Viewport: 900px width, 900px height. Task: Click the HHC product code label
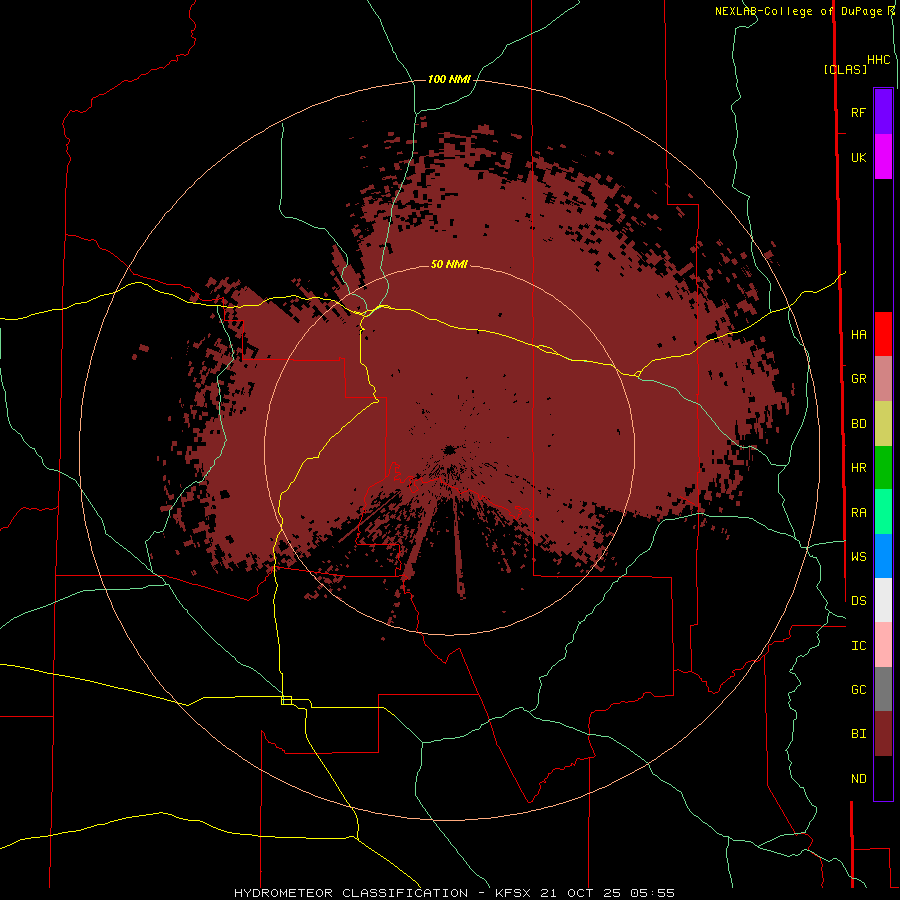click(879, 60)
